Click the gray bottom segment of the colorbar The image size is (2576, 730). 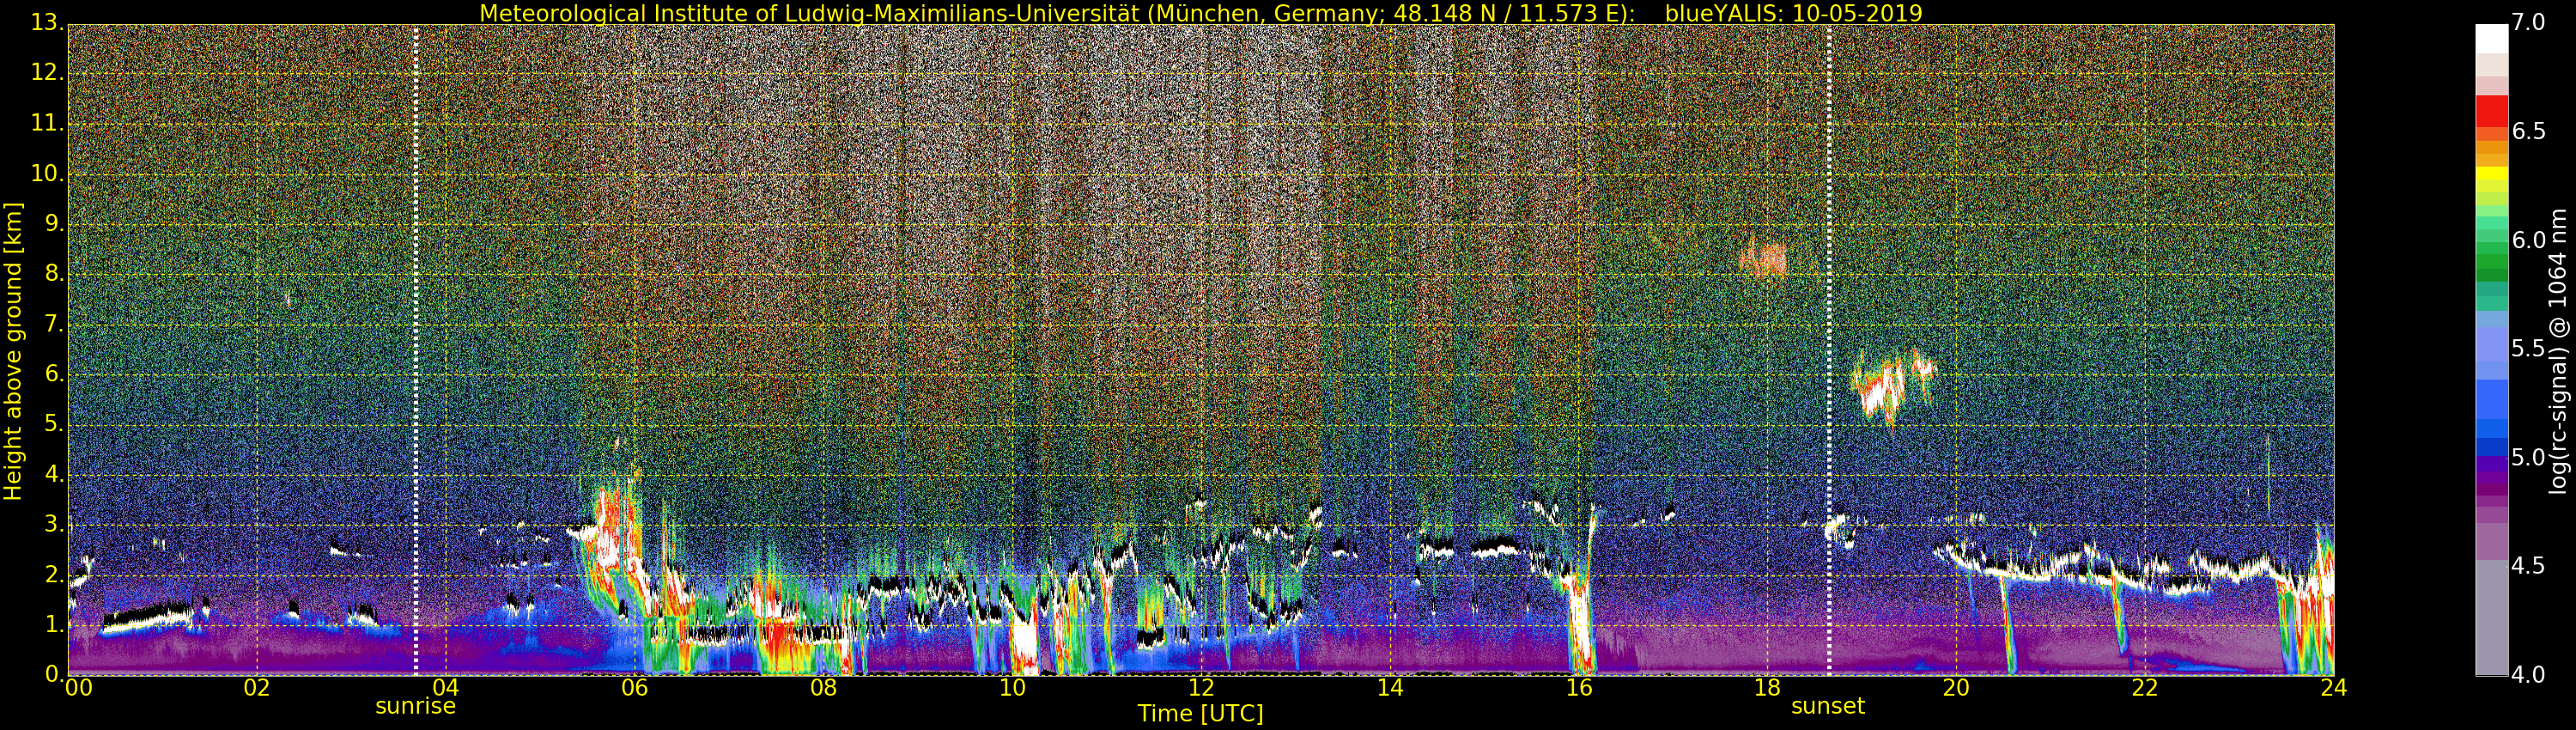2491,618
